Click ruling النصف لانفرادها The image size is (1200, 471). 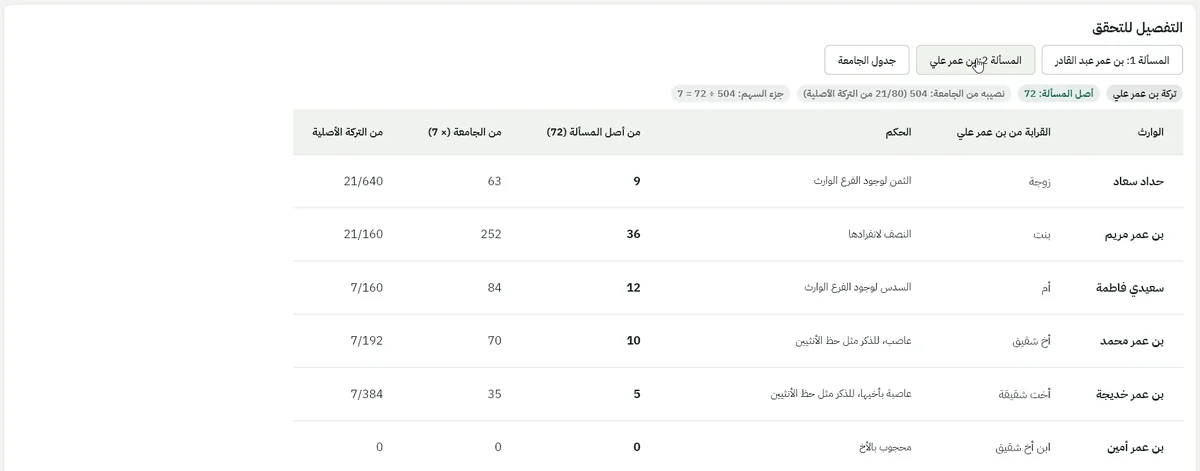coord(879,235)
